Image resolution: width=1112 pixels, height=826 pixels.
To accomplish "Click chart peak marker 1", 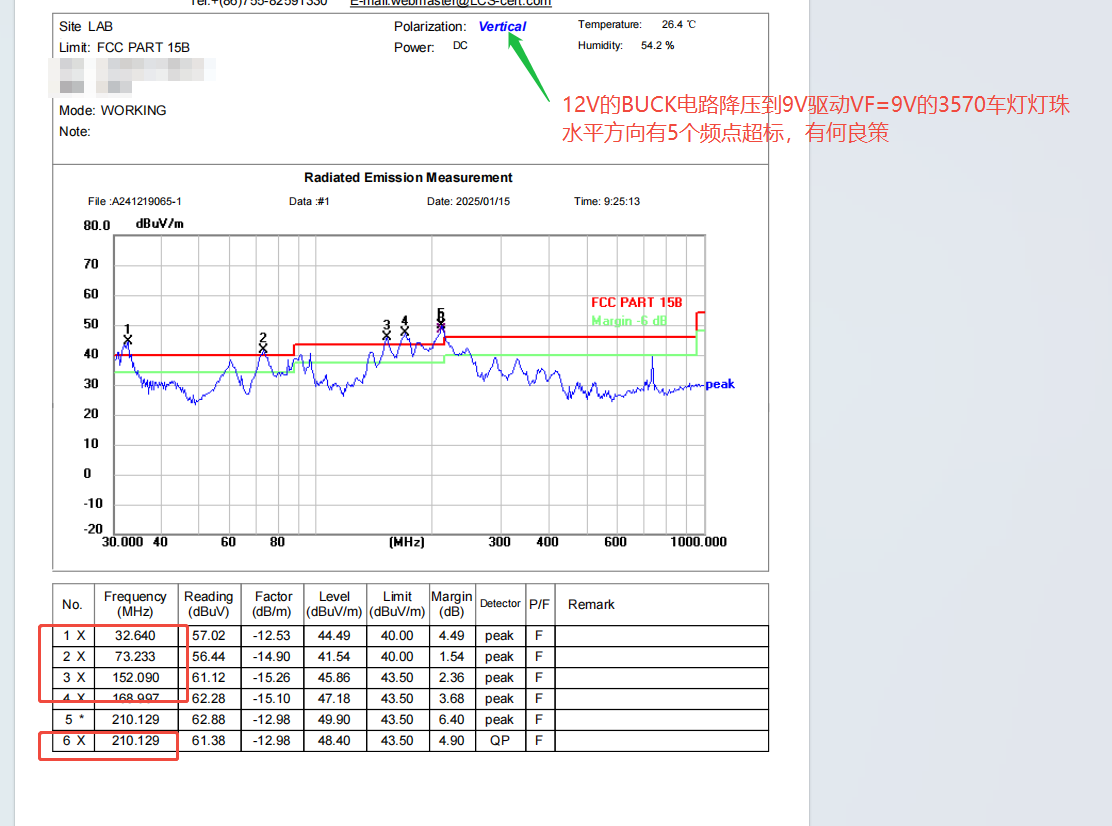I will [x=128, y=340].
